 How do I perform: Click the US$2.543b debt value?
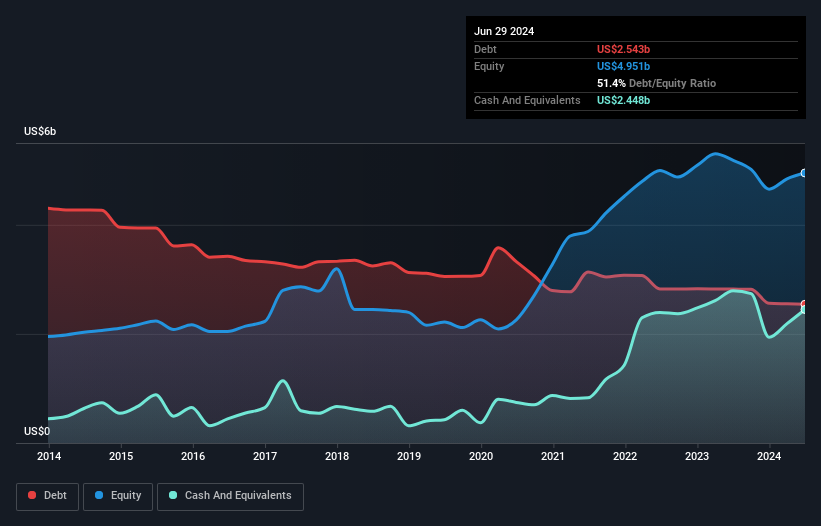623,49
